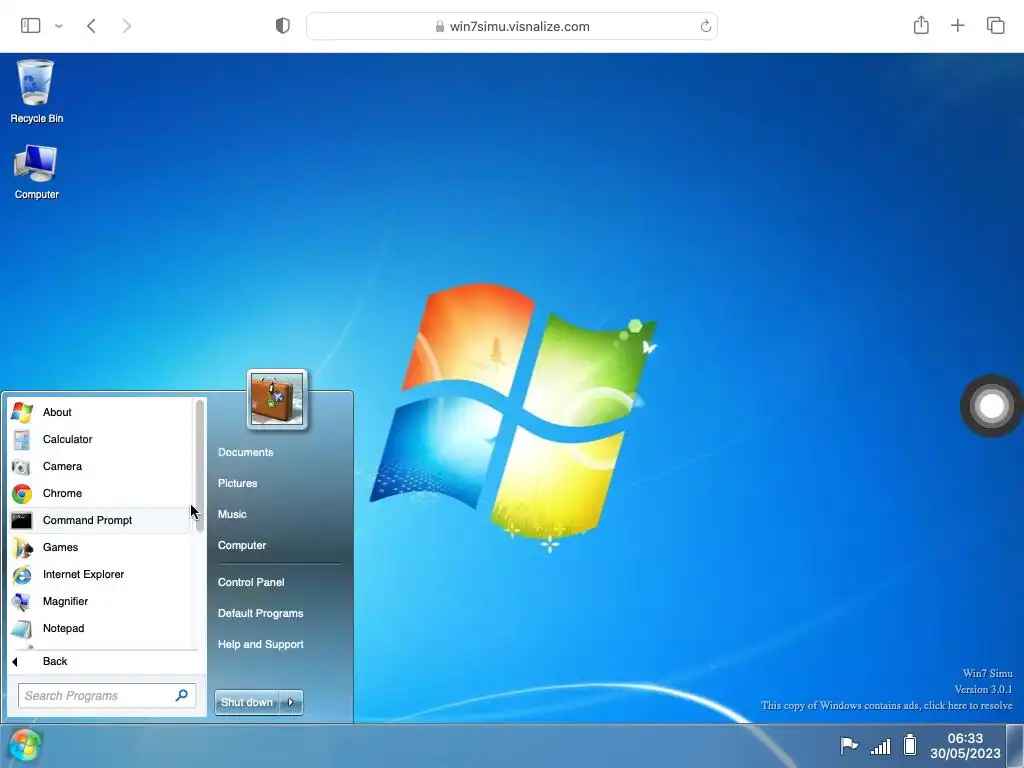Click the privacy shield icon in Safari
This screenshot has height=768, width=1024.
(x=283, y=26)
